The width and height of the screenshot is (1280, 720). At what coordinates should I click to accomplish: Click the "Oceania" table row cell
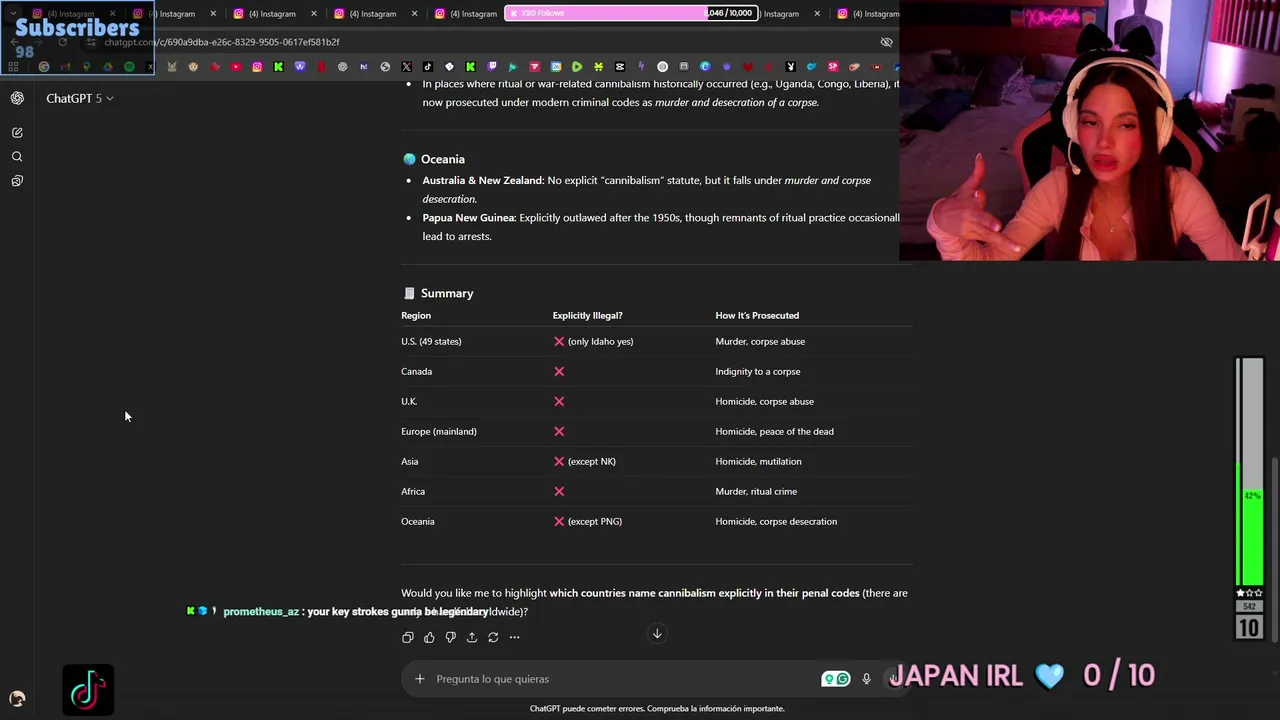[x=418, y=521]
